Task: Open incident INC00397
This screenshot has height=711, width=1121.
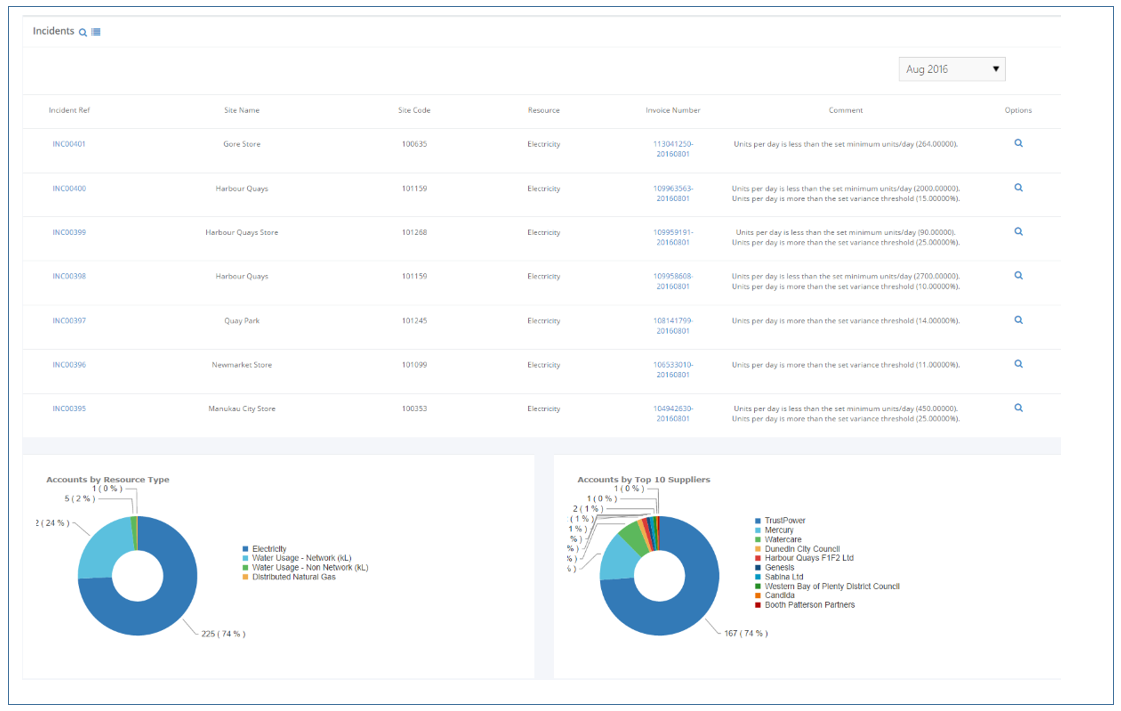Action: click(x=67, y=320)
